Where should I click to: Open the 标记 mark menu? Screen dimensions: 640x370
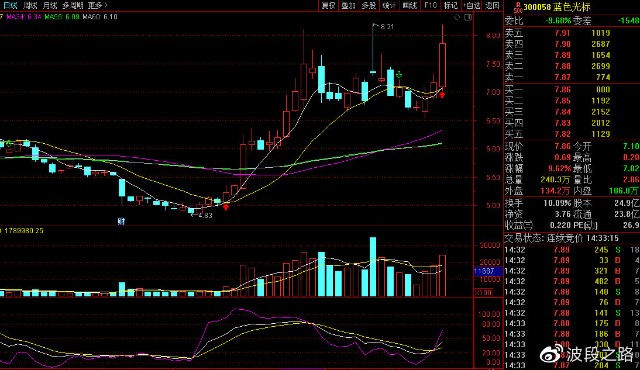tap(451, 5)
